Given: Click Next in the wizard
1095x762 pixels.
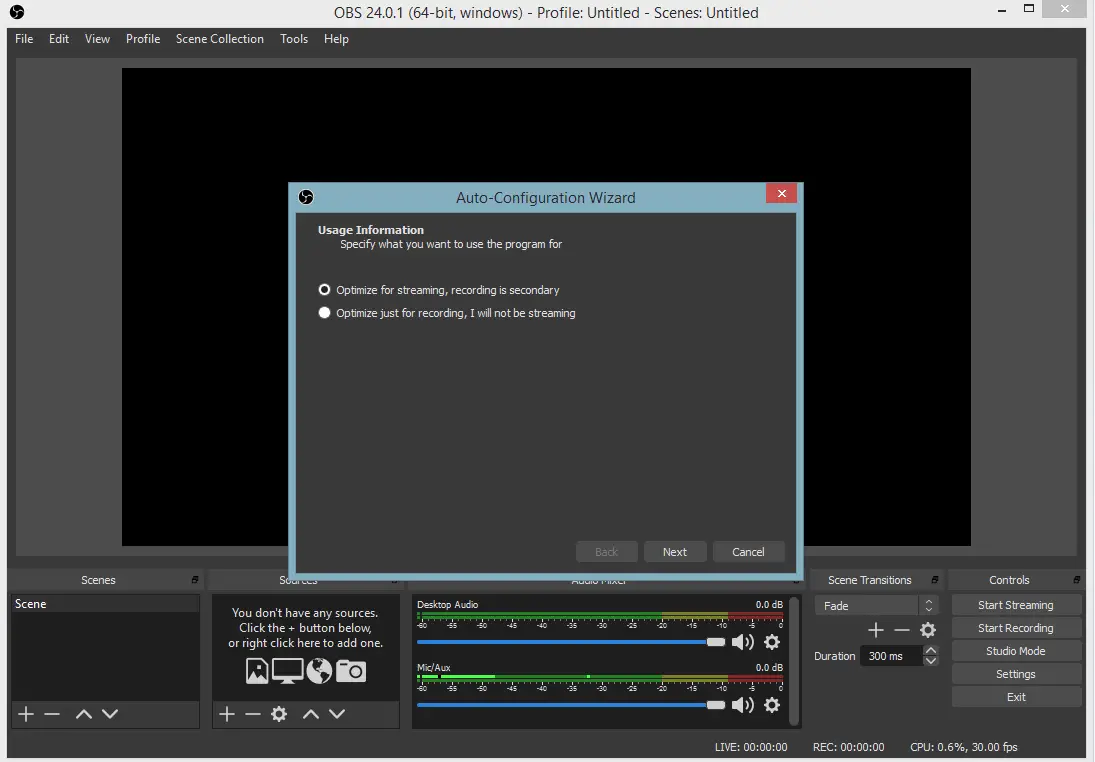Looking at the screenshot, I should (675, 552).
